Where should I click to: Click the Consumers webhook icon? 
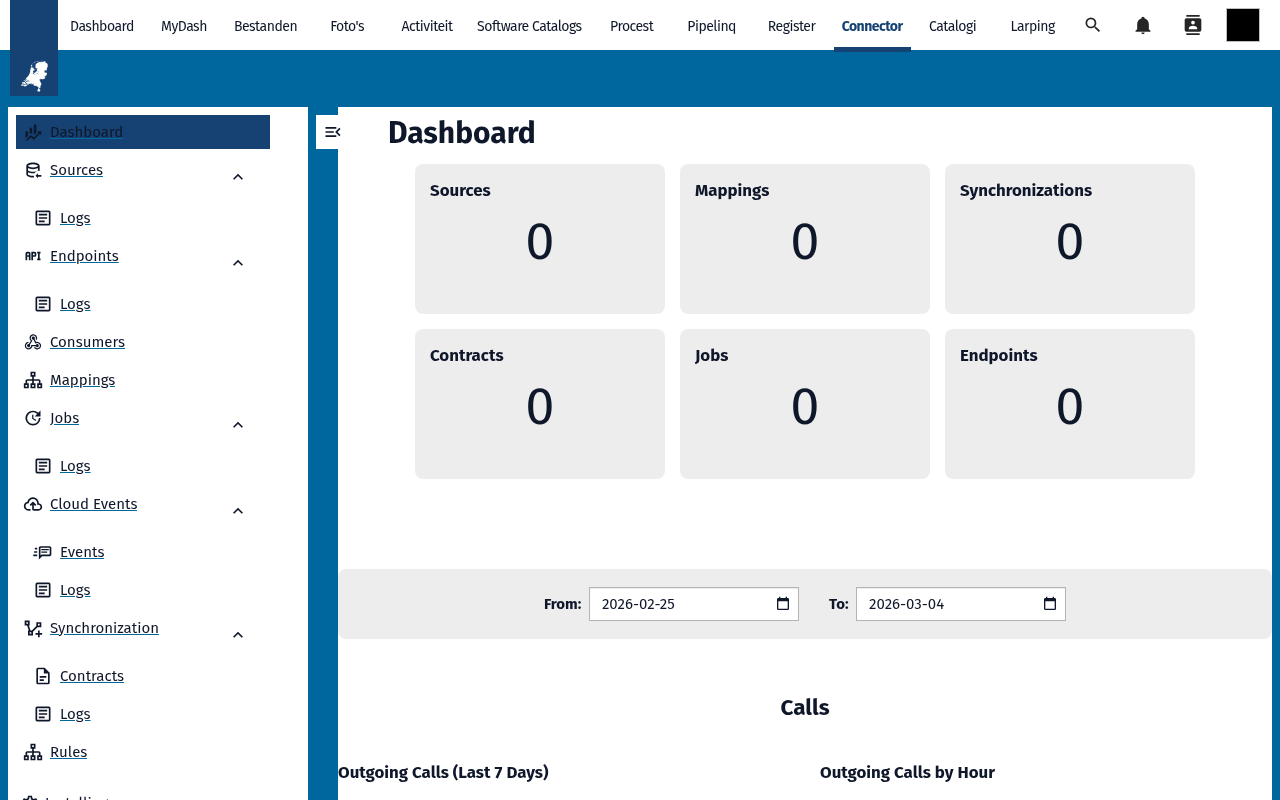pos(33,342)
